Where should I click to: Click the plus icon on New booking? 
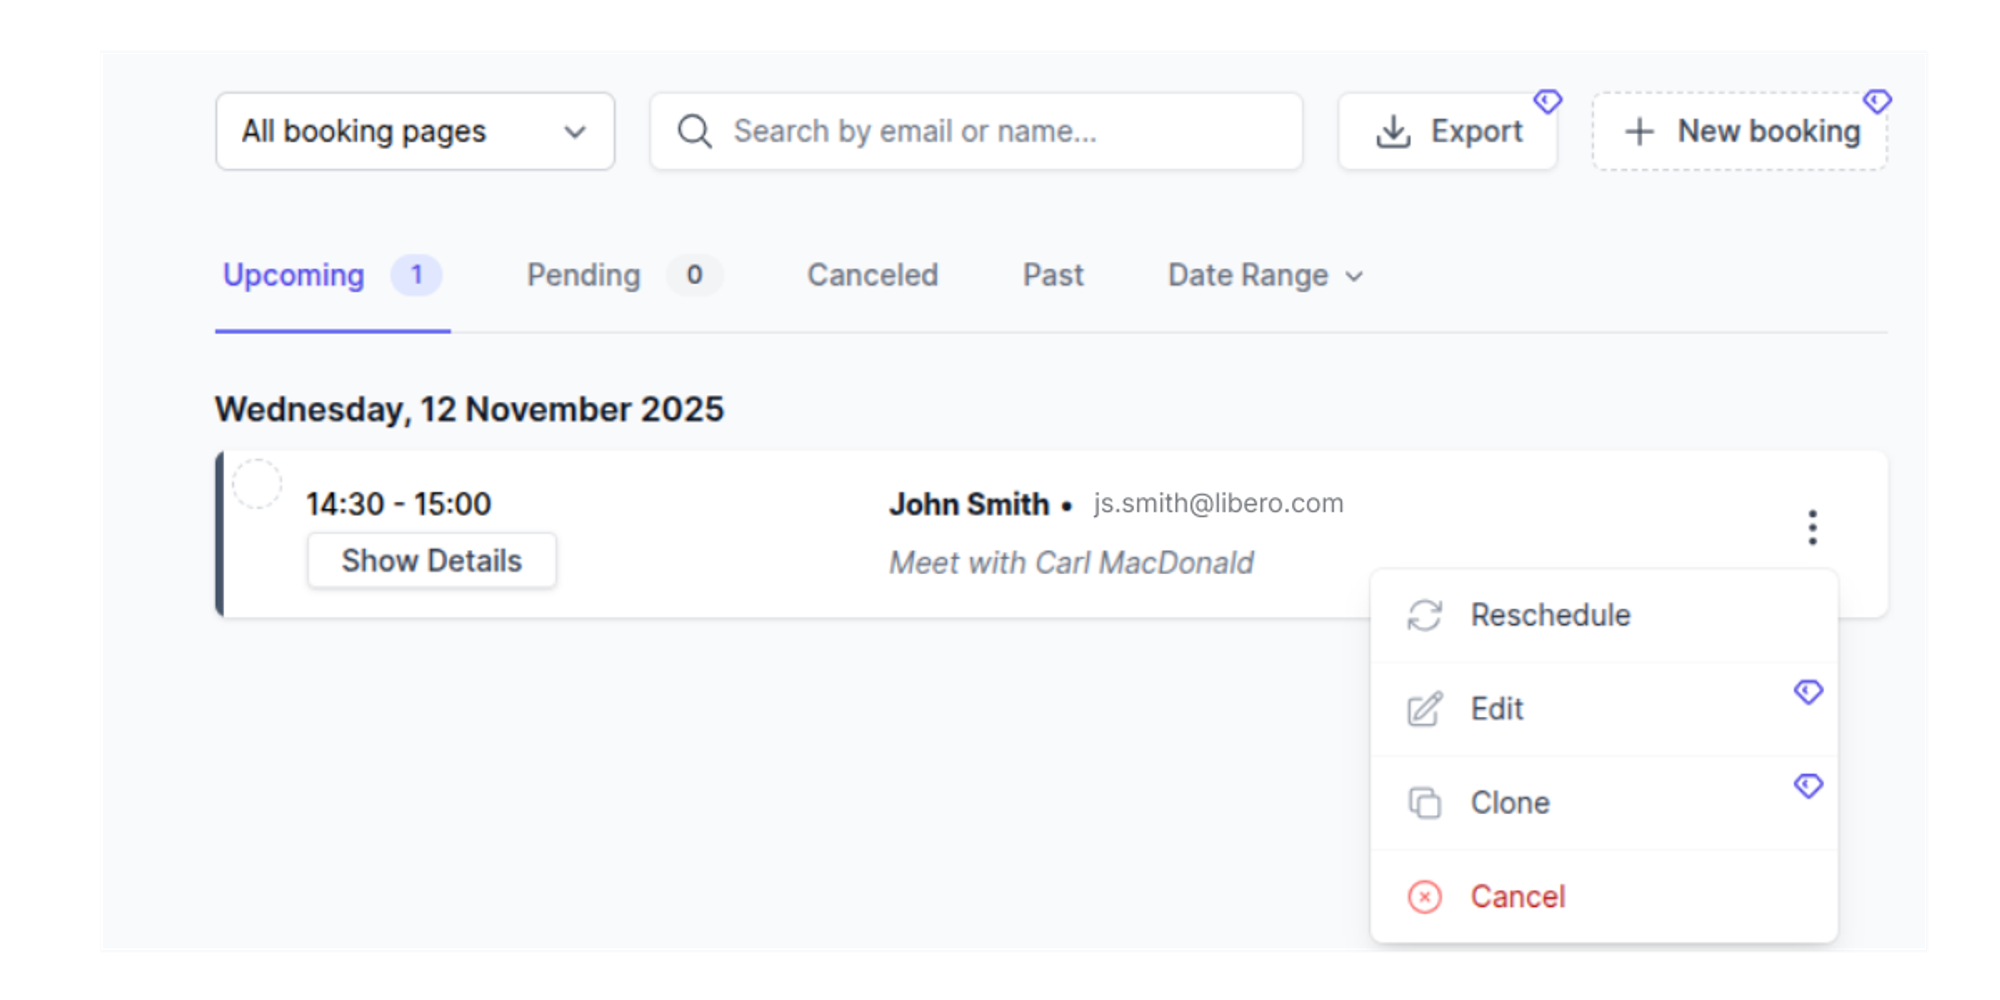1639,130
